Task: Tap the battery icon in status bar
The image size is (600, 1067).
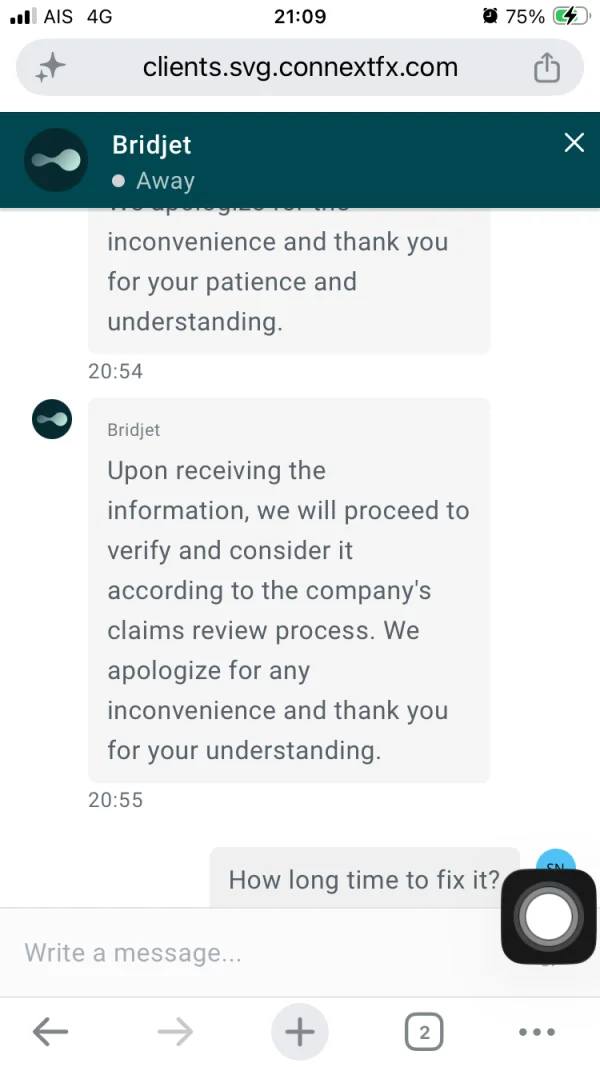Action: coord(569,16)
